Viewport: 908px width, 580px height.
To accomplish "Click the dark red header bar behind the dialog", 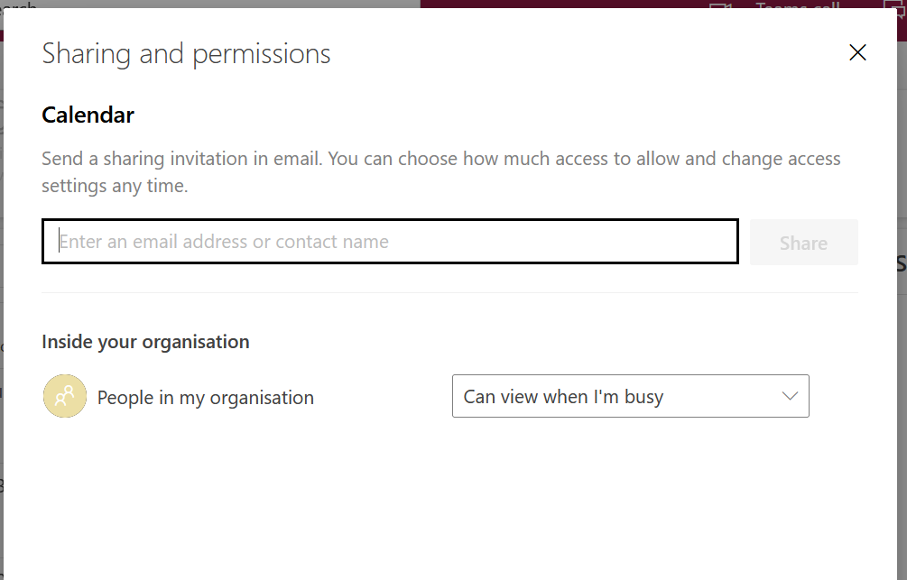I will tap(560, 5).
